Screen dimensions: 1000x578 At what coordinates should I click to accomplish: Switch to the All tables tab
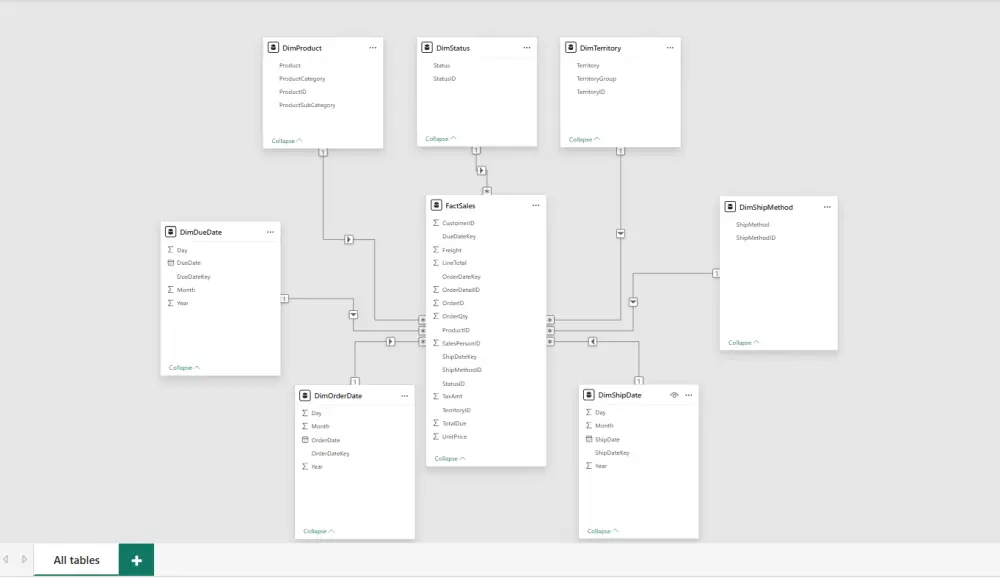coord(74,559)
